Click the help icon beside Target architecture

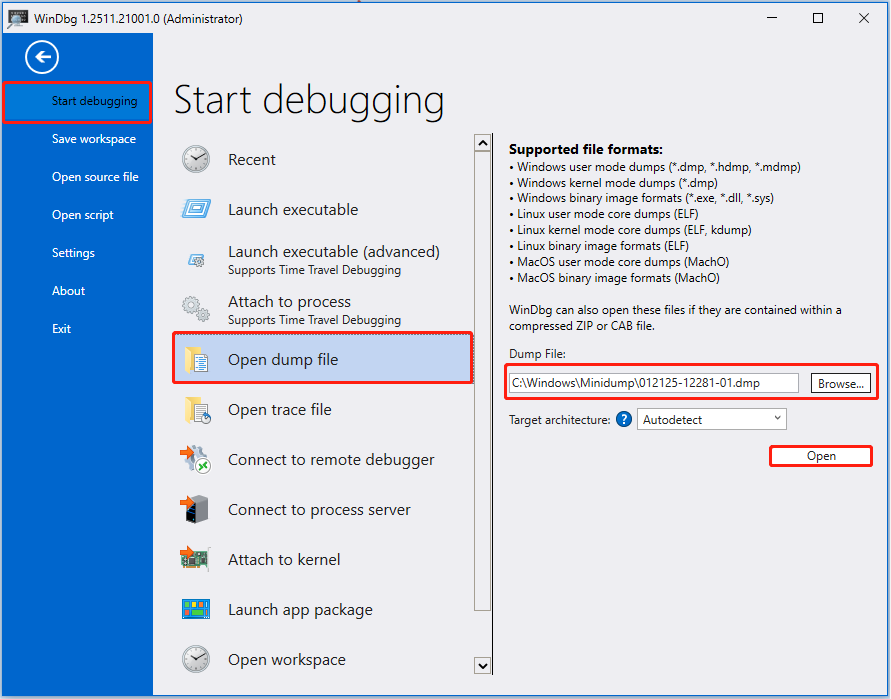point(624,419)
